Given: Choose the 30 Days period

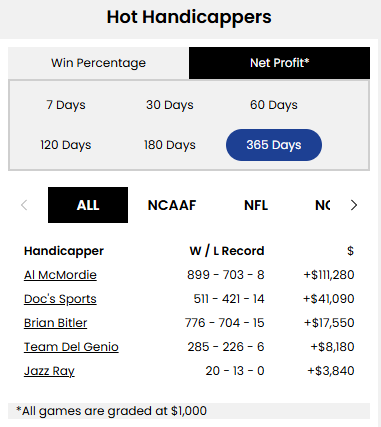Looking at the screenshot, I should pyautogui.click(x=170, y=105).
